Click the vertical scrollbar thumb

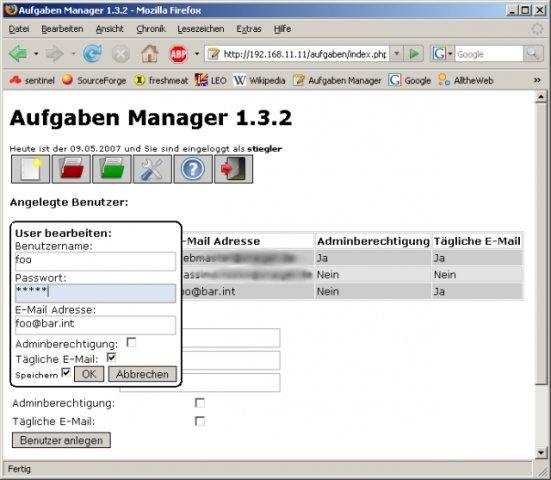click(541, 244)
